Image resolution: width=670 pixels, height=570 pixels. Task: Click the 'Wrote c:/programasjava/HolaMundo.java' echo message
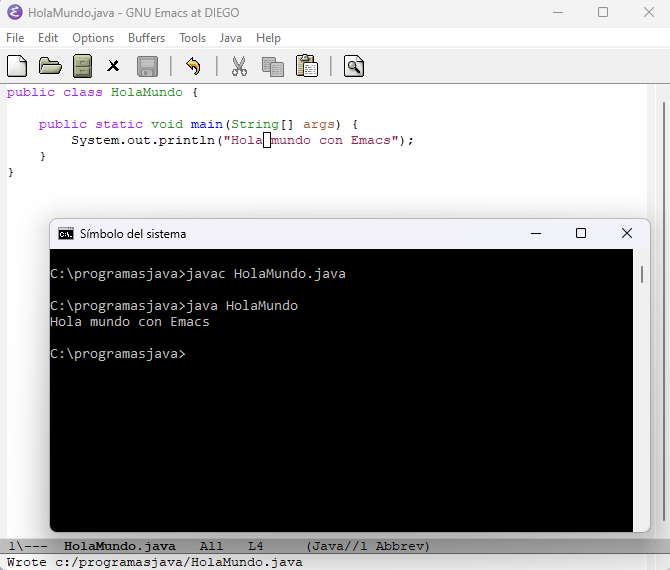(155, 562)
